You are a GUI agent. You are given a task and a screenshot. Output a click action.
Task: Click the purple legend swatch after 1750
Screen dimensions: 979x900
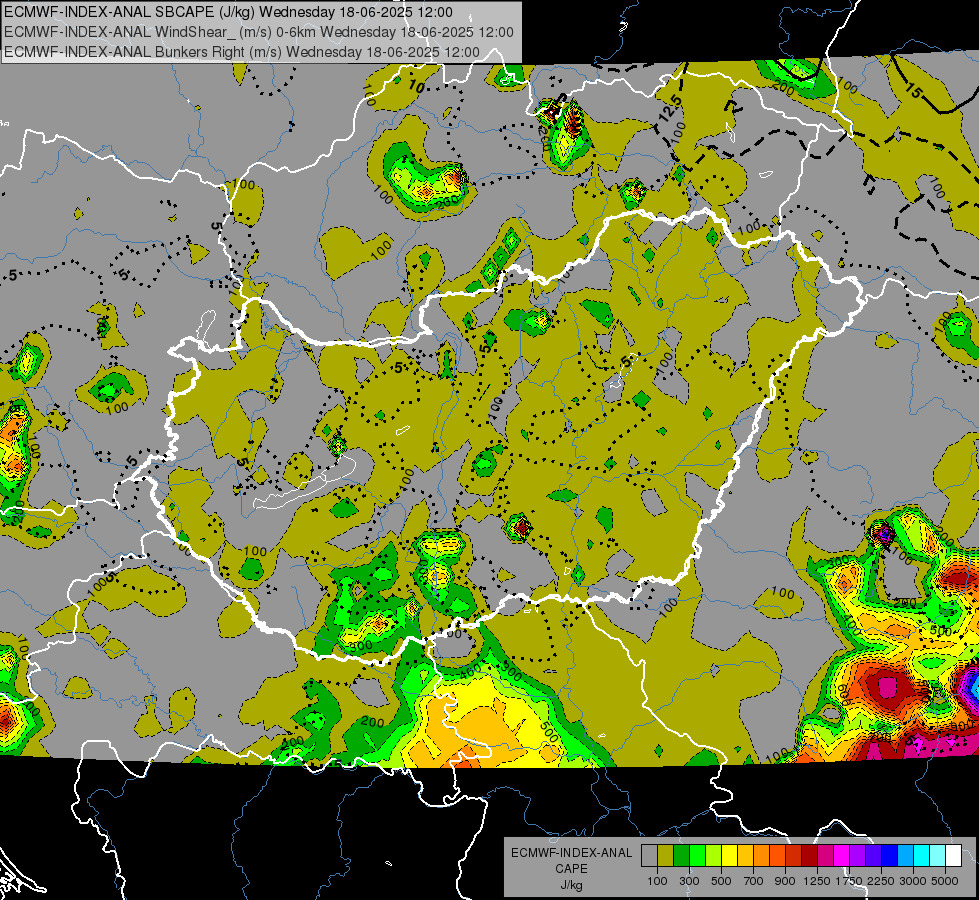click(x=857, y=855)
